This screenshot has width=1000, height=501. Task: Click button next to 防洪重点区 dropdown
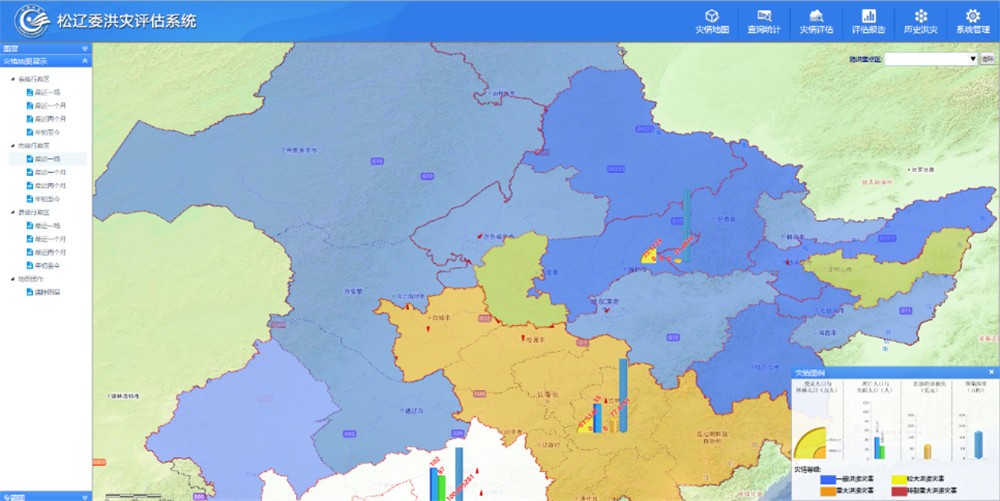(988, 59)
